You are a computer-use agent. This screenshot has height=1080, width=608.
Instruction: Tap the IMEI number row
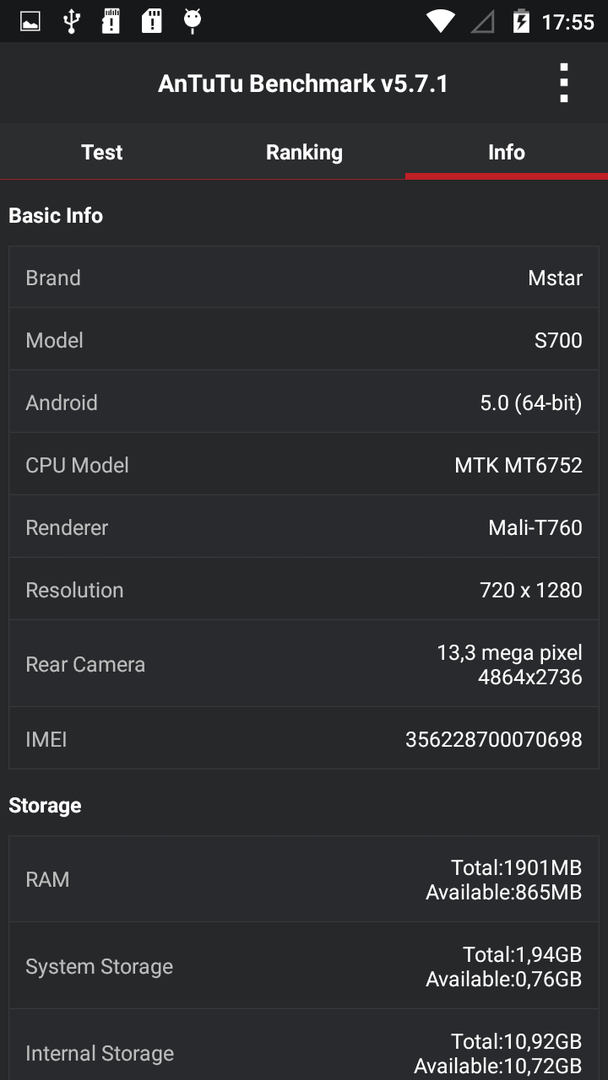(x=304, y=739)
